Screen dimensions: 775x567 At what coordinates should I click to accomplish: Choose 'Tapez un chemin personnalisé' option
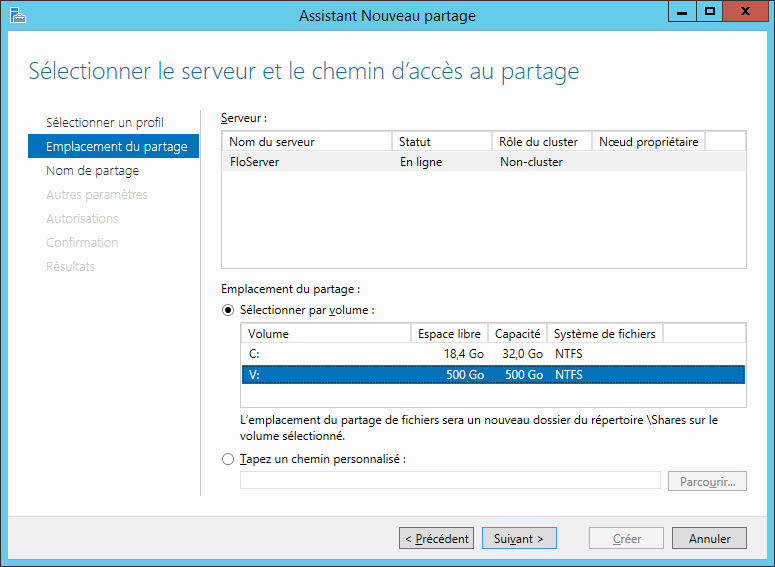(227, 459)
